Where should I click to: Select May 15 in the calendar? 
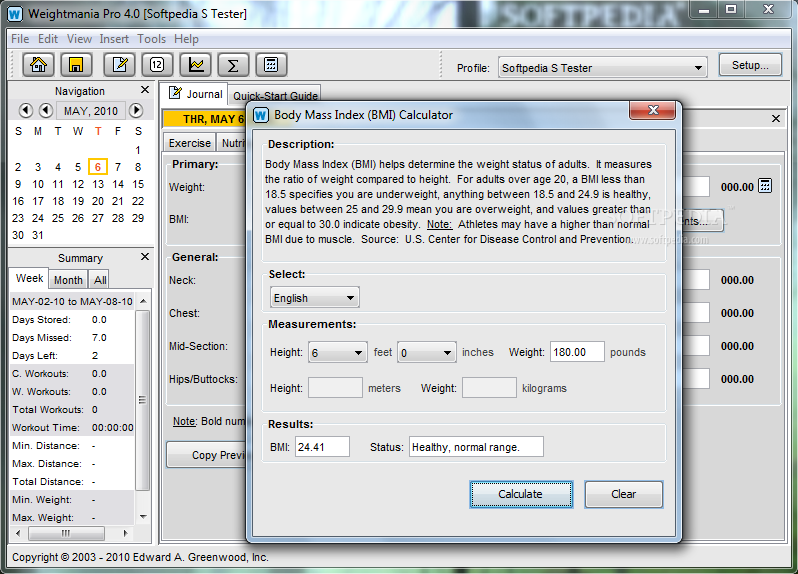(138, 184)
